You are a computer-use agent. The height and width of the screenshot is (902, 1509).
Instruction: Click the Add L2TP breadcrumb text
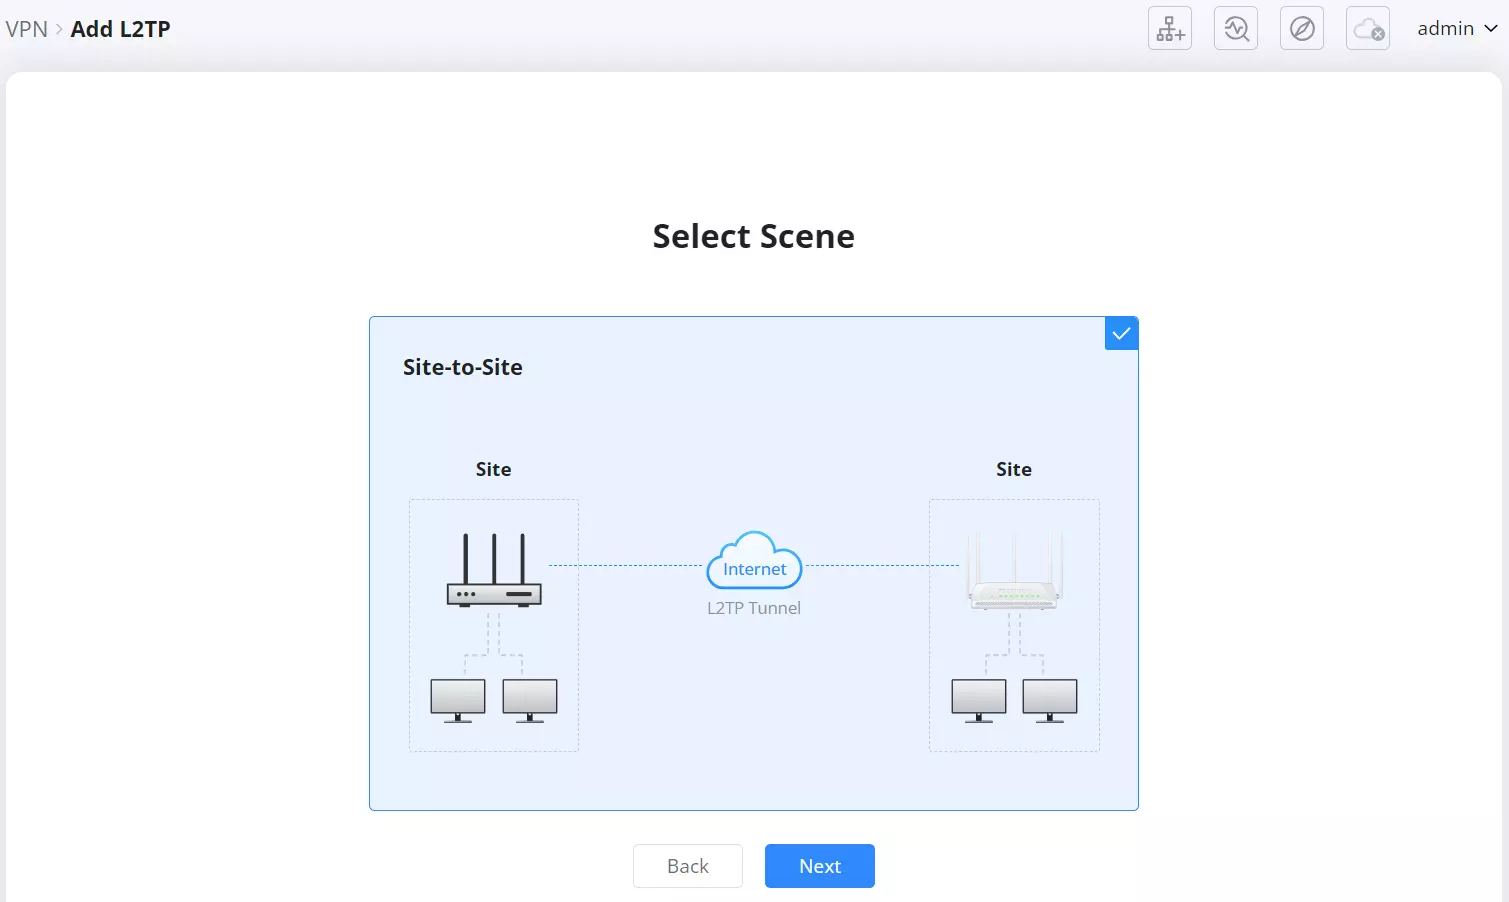pos(121,29)
